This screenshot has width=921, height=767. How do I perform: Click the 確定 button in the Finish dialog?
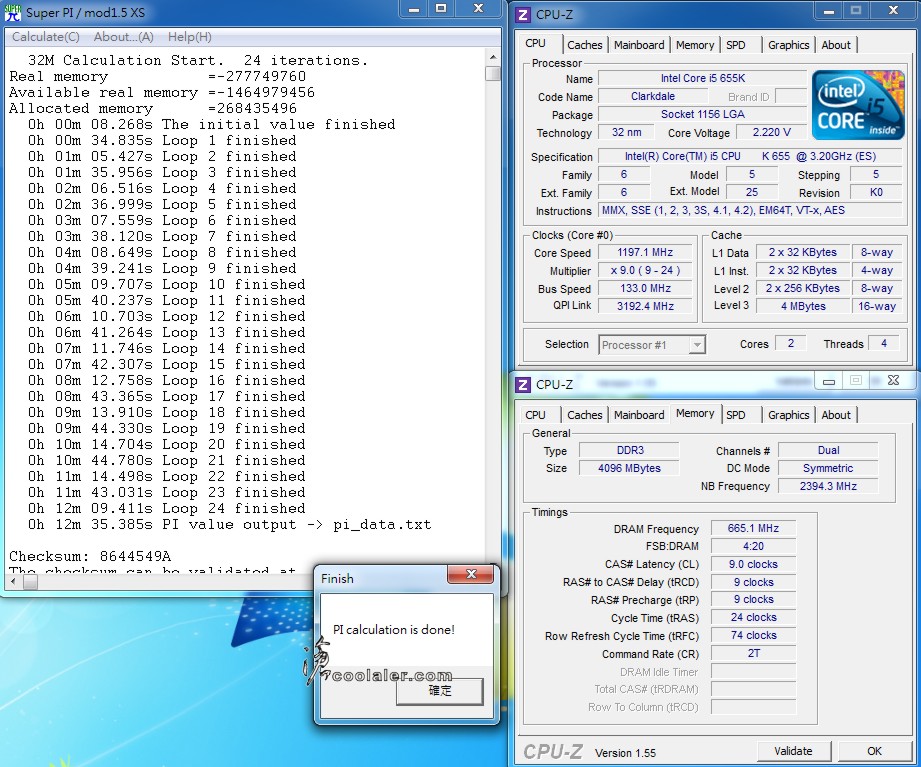tap(440, 691)
